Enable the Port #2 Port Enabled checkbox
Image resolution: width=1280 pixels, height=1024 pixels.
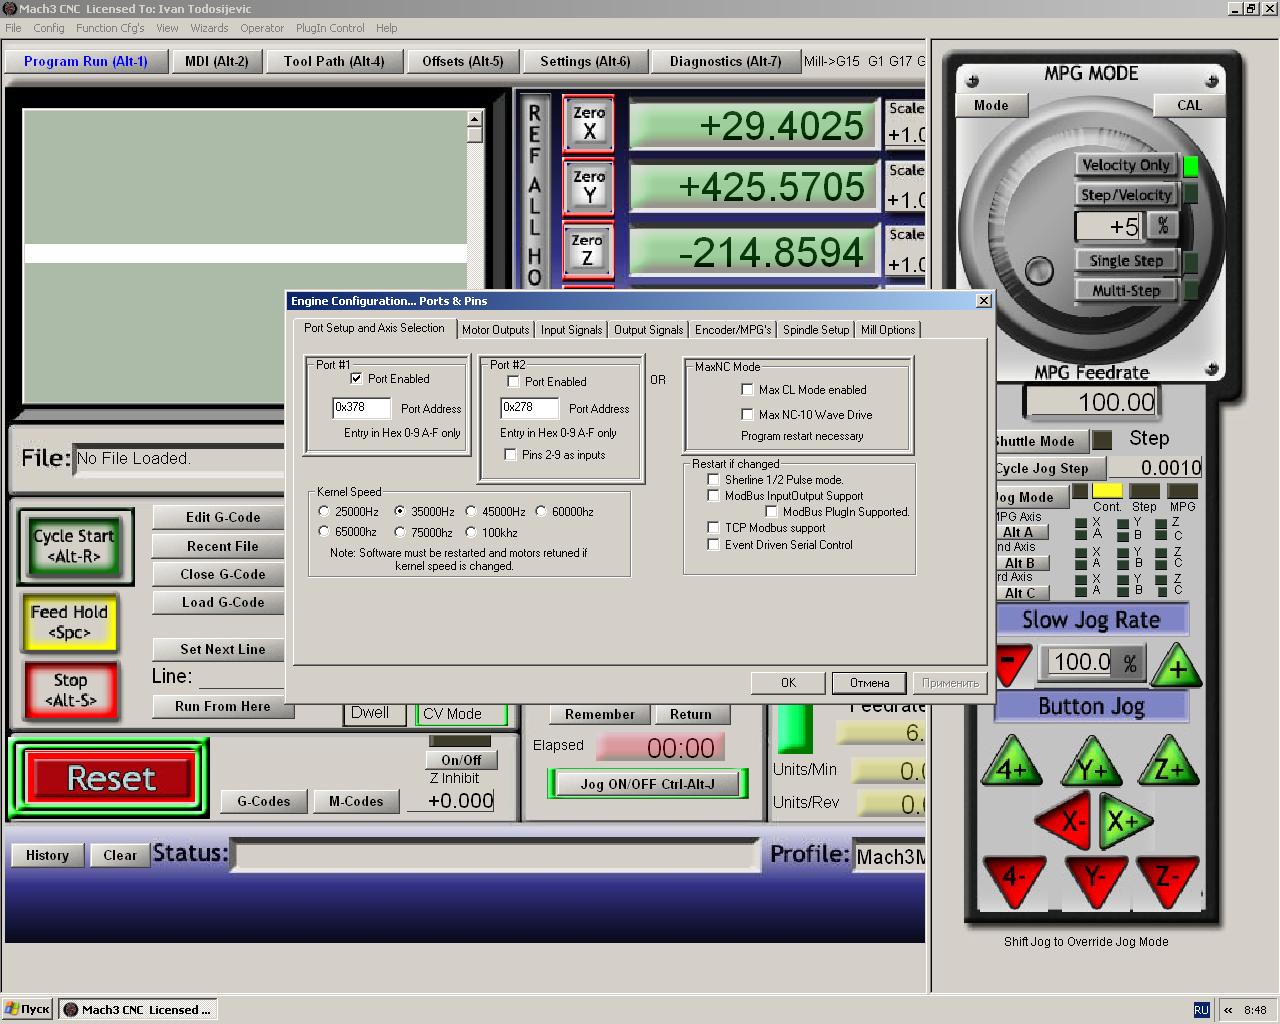tap(513, 382)
